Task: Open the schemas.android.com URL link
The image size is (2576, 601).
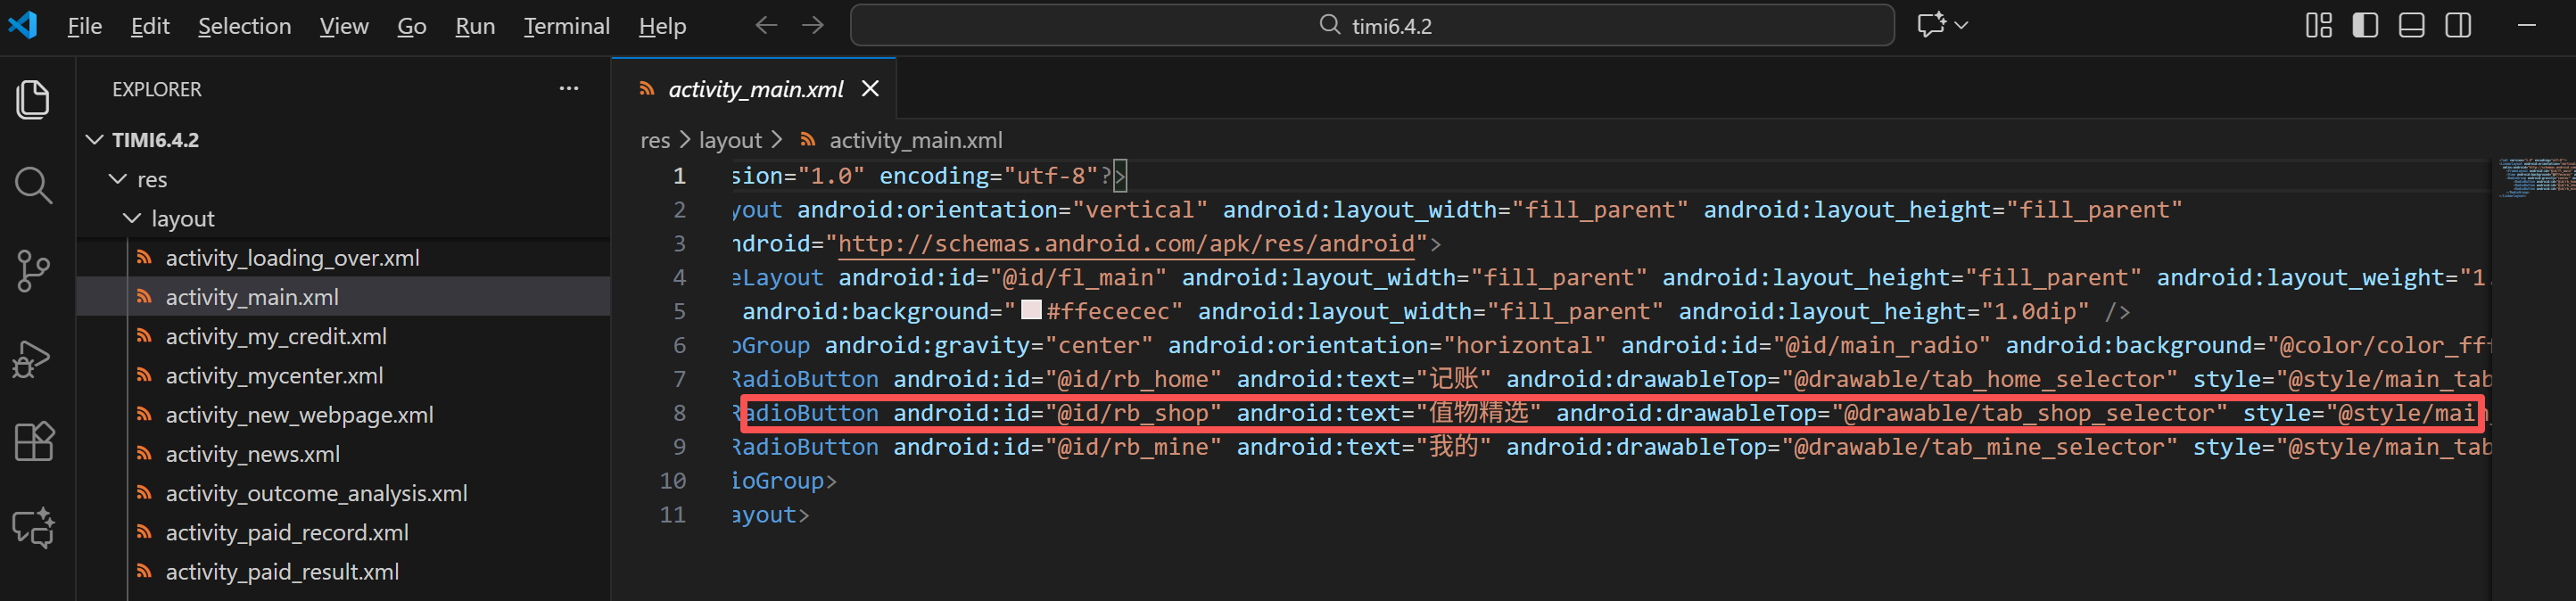Action: pyautogui.click(x=1125, y=244)
